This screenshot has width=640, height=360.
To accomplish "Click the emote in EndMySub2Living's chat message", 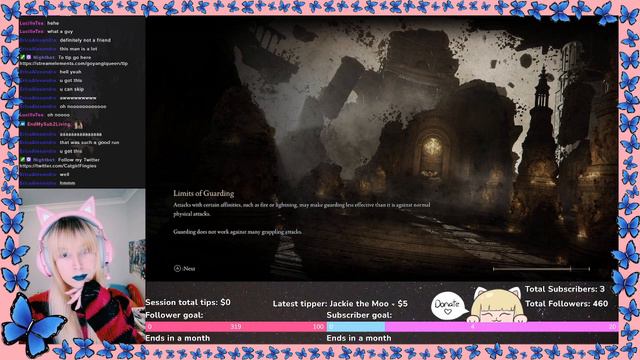I will 78,124.
